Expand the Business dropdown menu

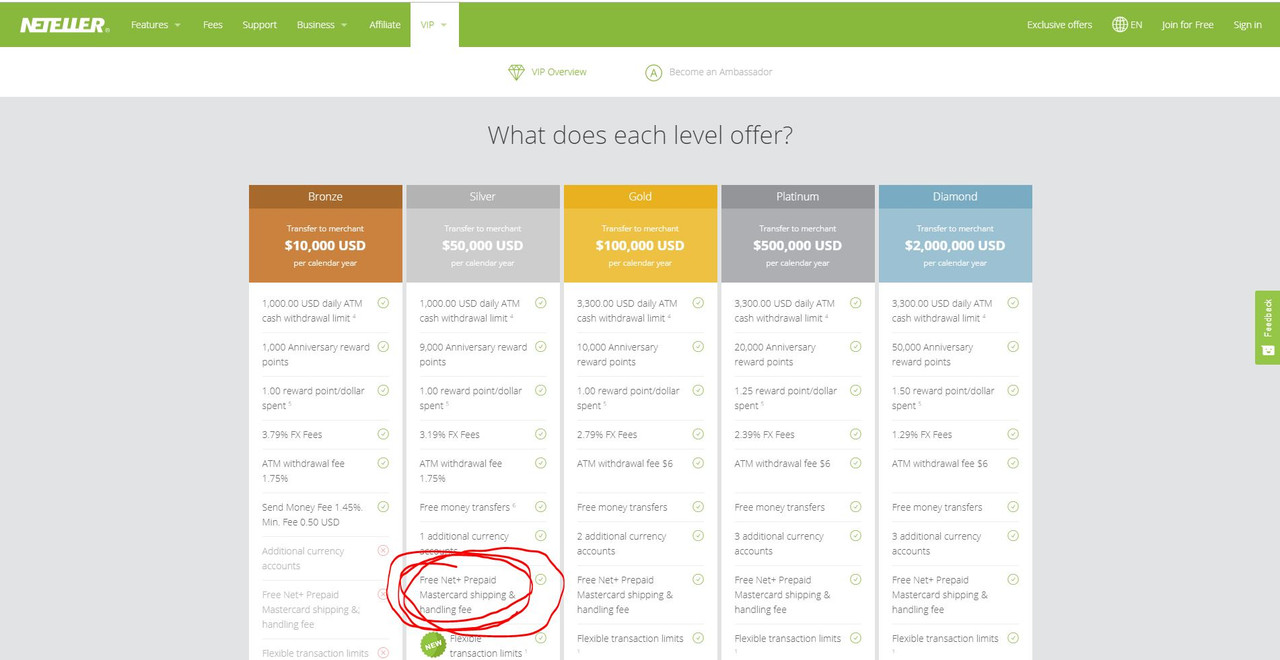(x=322, y=25)
